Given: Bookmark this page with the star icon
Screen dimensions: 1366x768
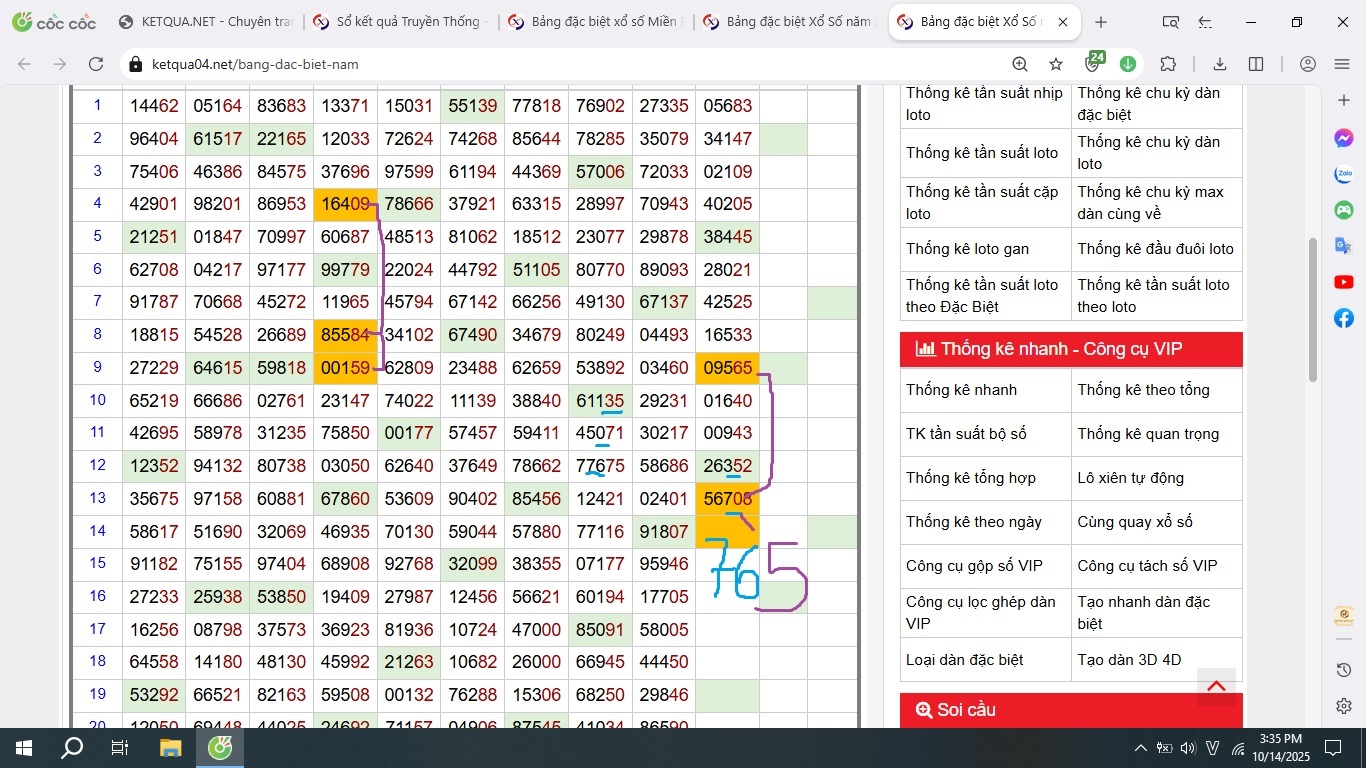Looking at the screenshot, I should coord(1056,64).
